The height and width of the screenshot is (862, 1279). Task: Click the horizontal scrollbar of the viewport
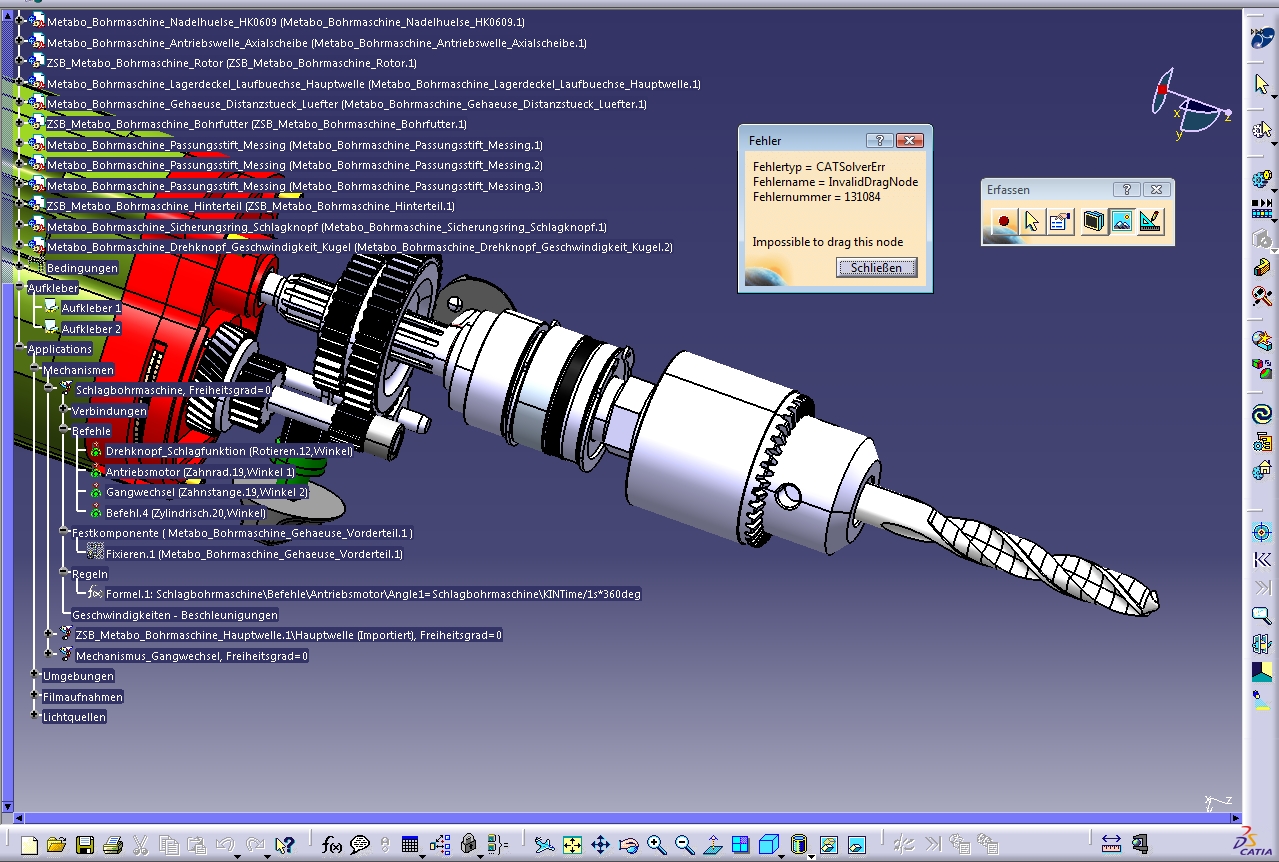pyautogui.click(x=626, y=818)
